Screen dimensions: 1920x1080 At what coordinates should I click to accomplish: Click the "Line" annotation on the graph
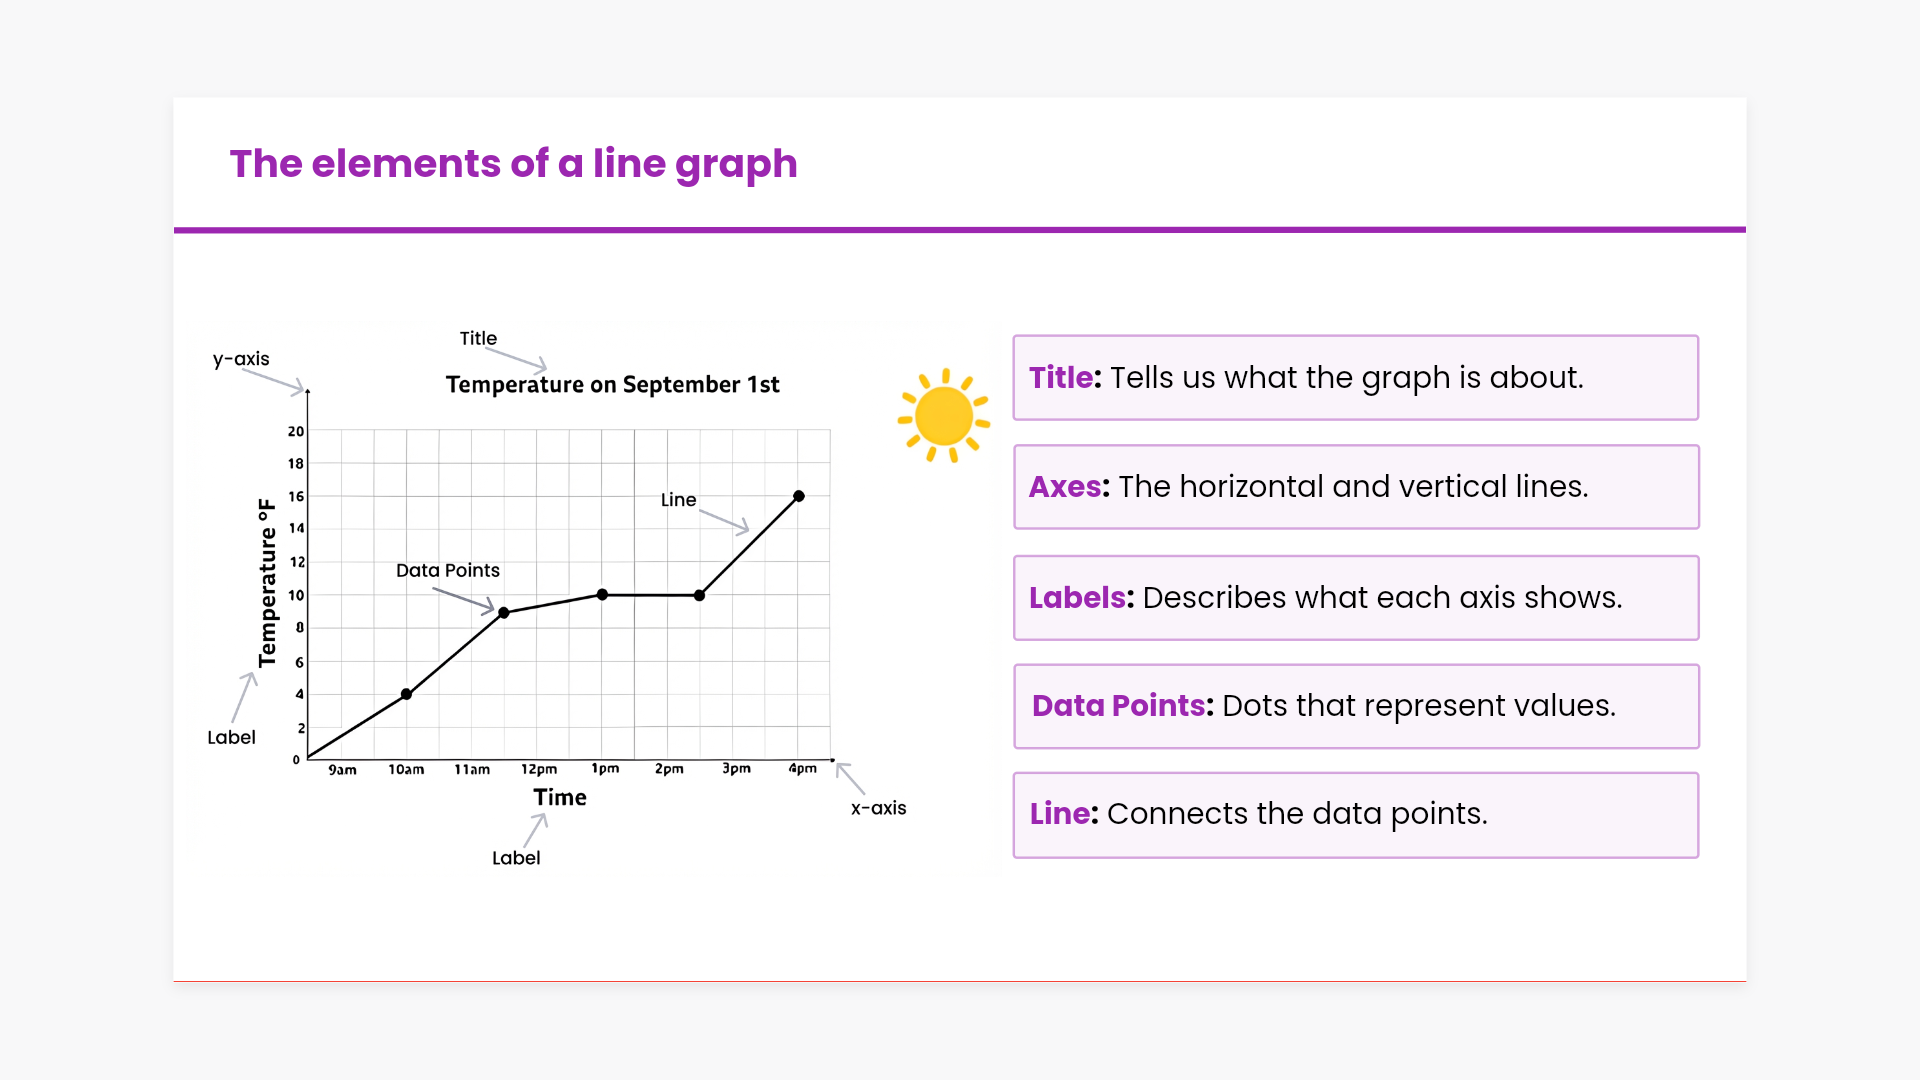pos(678,500)
